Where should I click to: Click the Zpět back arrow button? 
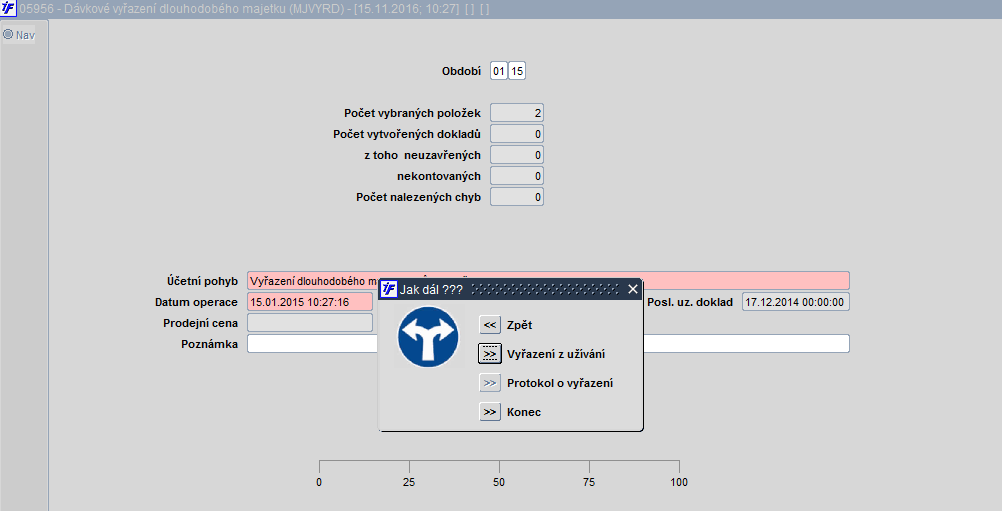pos(489,325)
